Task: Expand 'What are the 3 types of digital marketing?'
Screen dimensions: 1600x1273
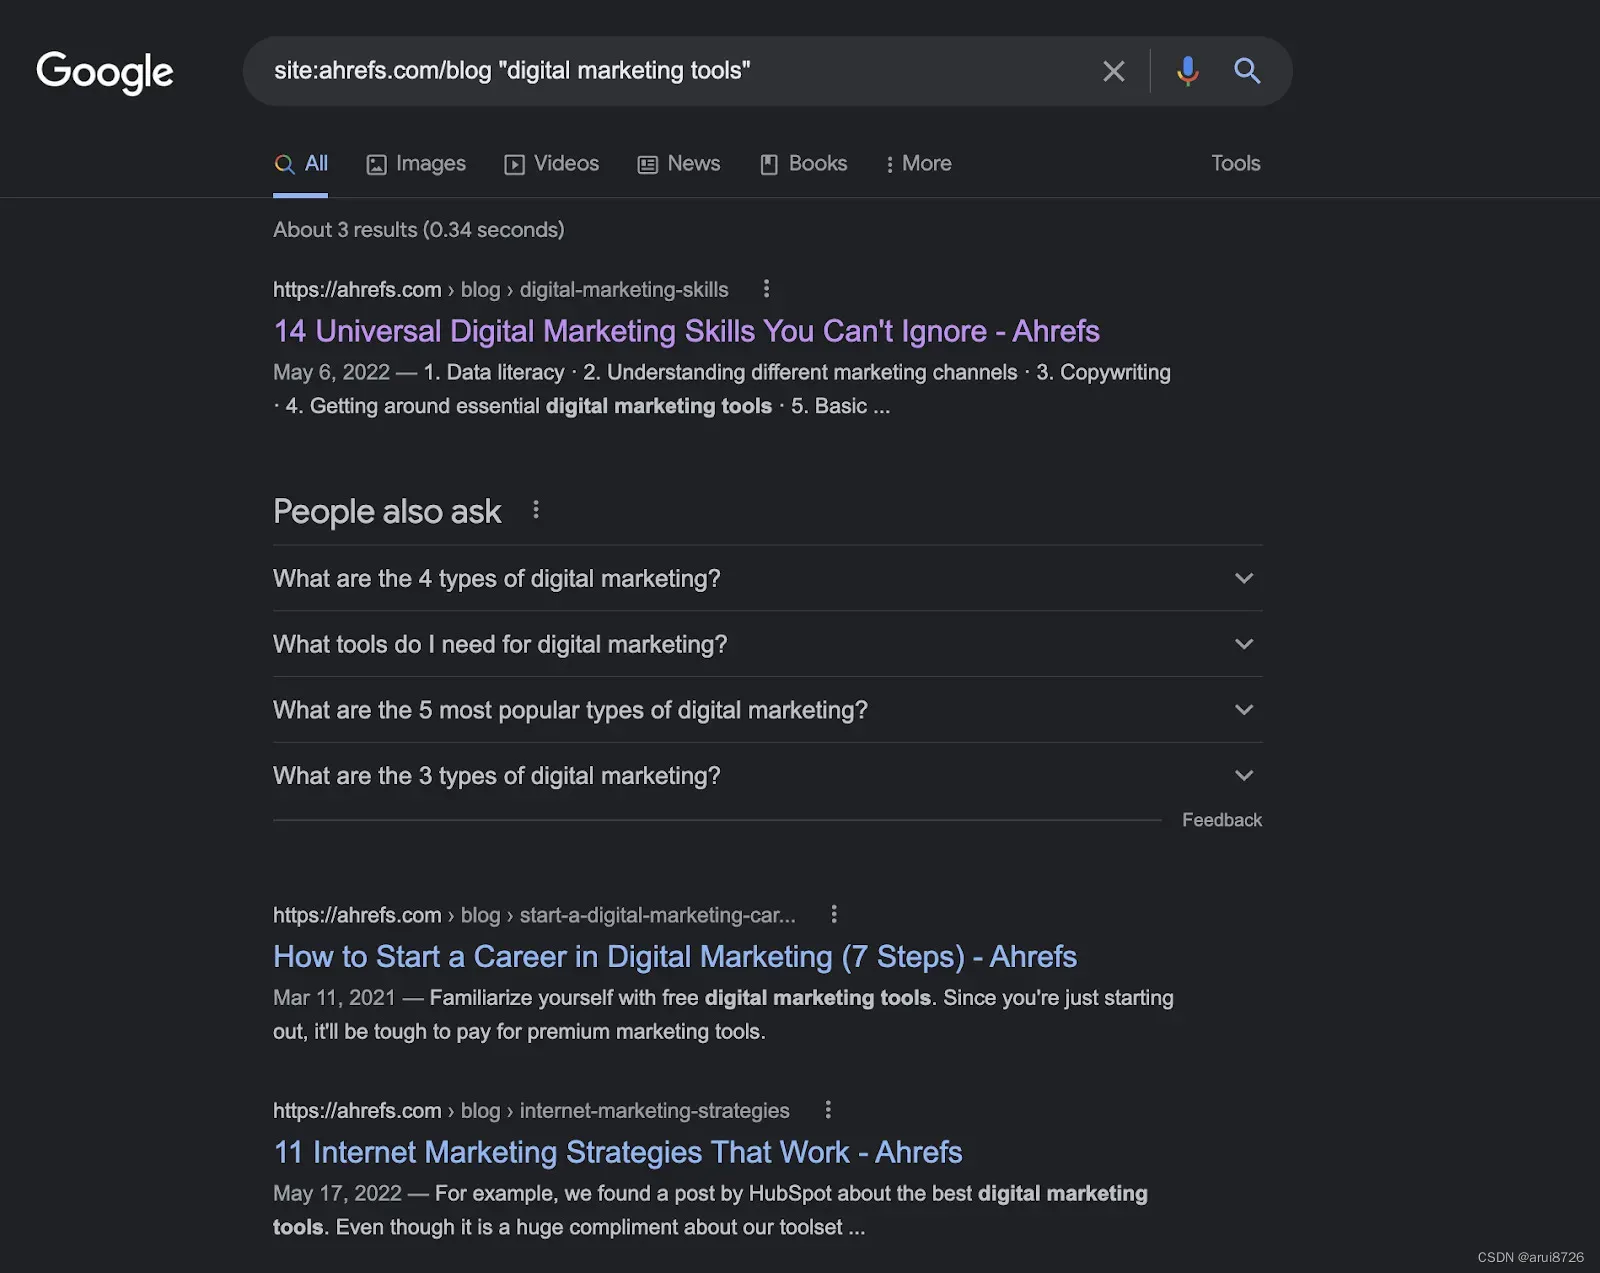Action: (x=767, y=776)
